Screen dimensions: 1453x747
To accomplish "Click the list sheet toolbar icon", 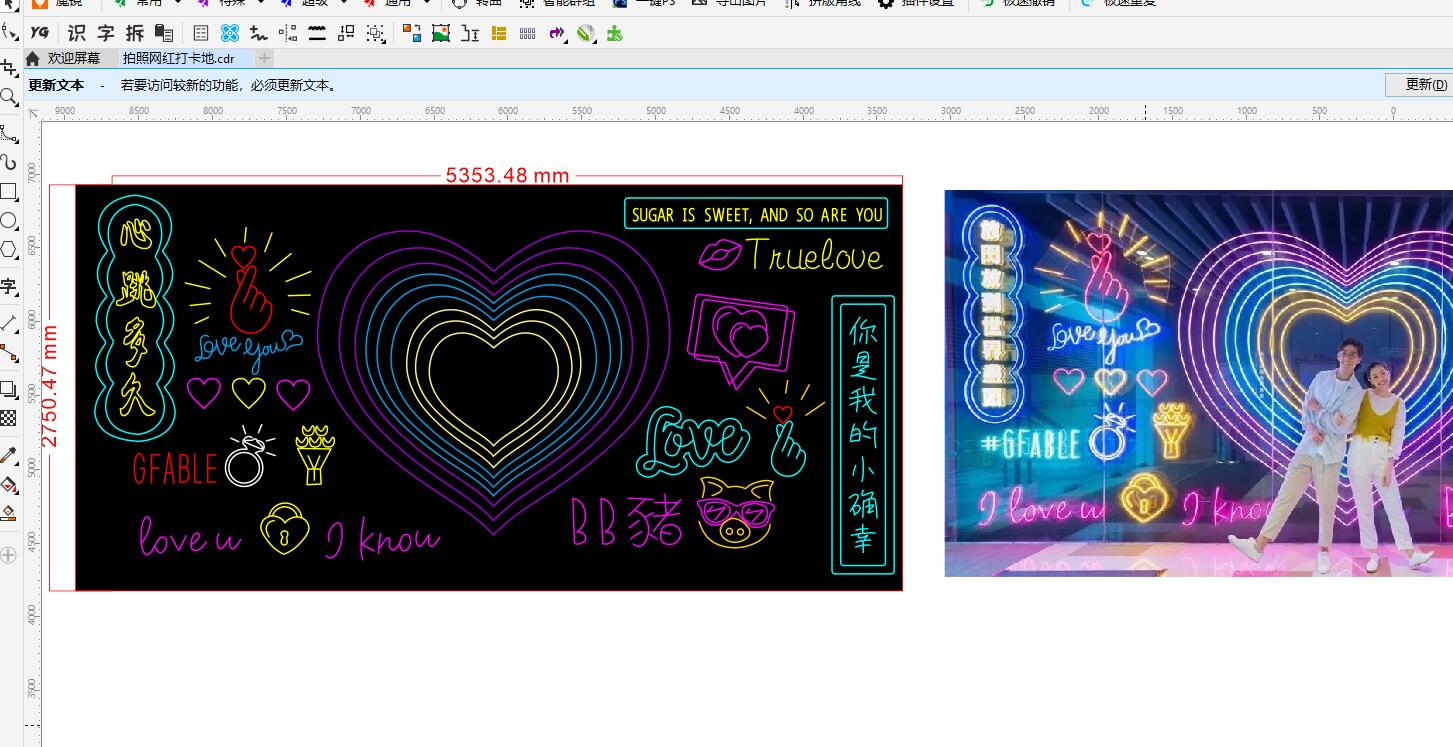I will coord(201,33).
